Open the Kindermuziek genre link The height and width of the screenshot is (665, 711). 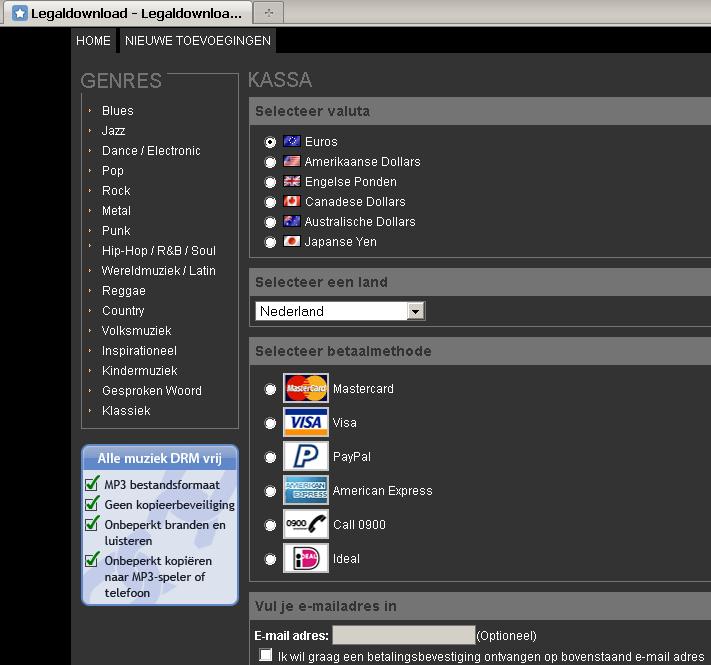point(139,370)
